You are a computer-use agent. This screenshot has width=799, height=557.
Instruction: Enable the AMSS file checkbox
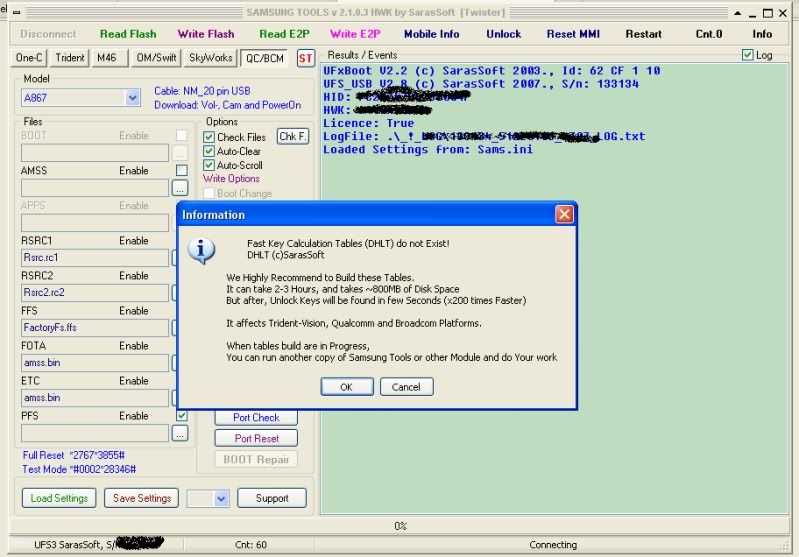coord(181,170)
